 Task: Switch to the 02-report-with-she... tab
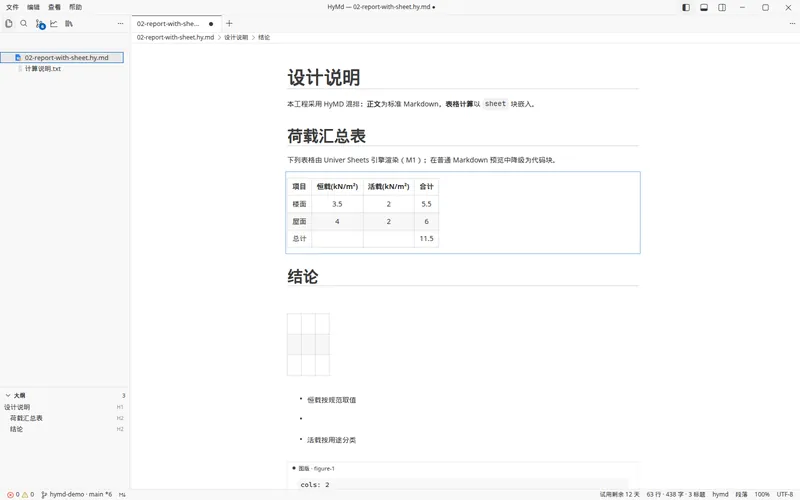[x=176, y=24]
